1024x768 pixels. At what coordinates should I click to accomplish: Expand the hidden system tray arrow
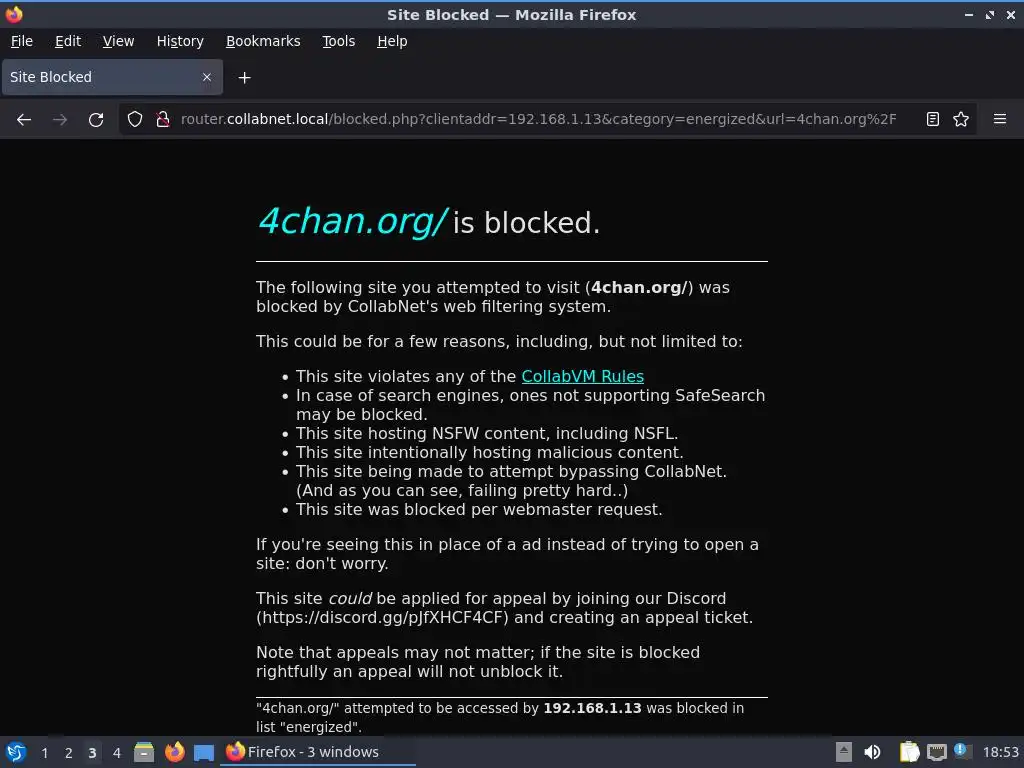(844, 752)
